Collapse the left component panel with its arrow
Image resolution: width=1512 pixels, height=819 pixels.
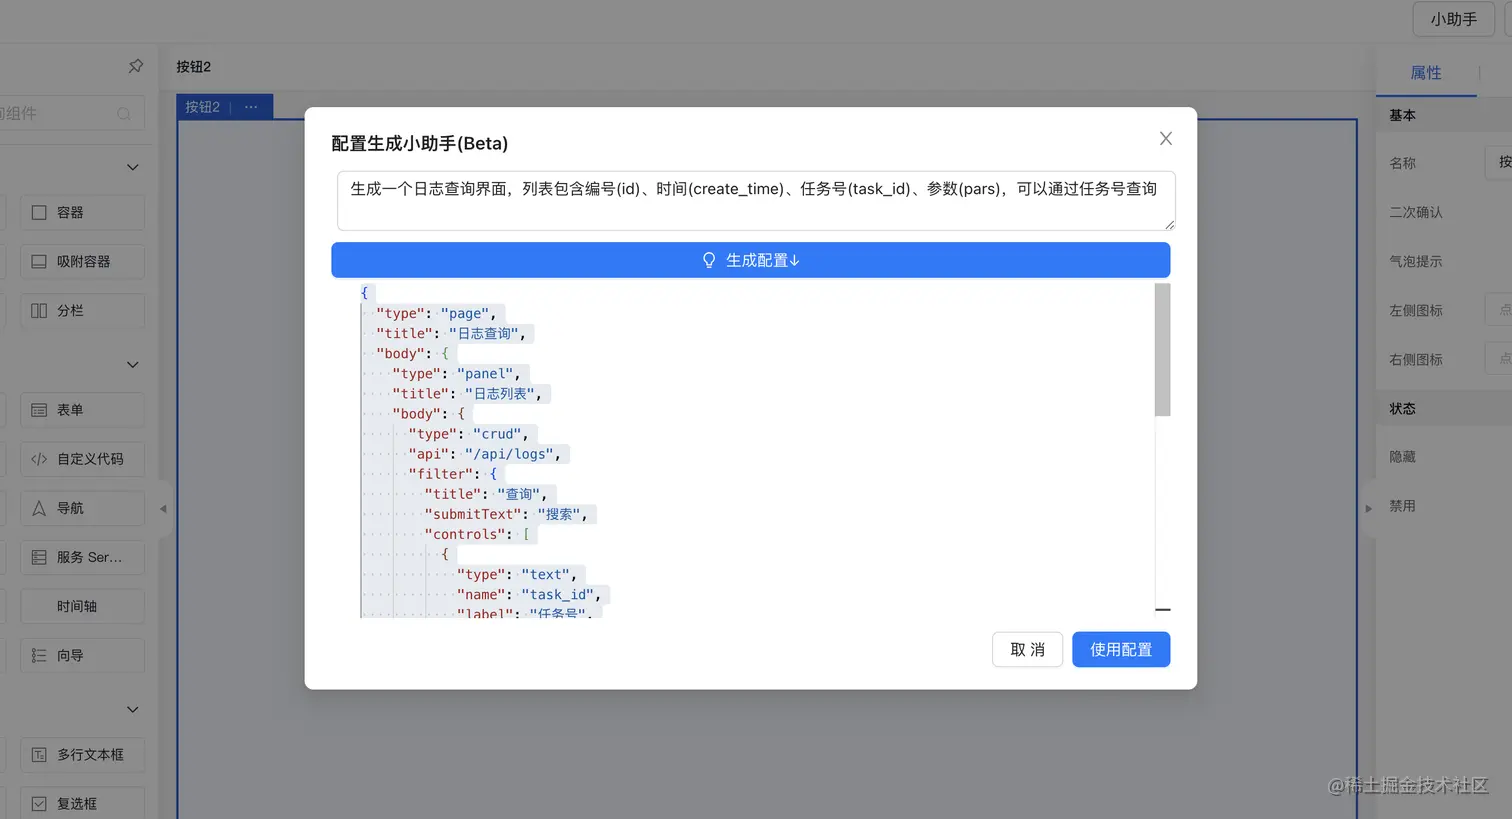163,509
